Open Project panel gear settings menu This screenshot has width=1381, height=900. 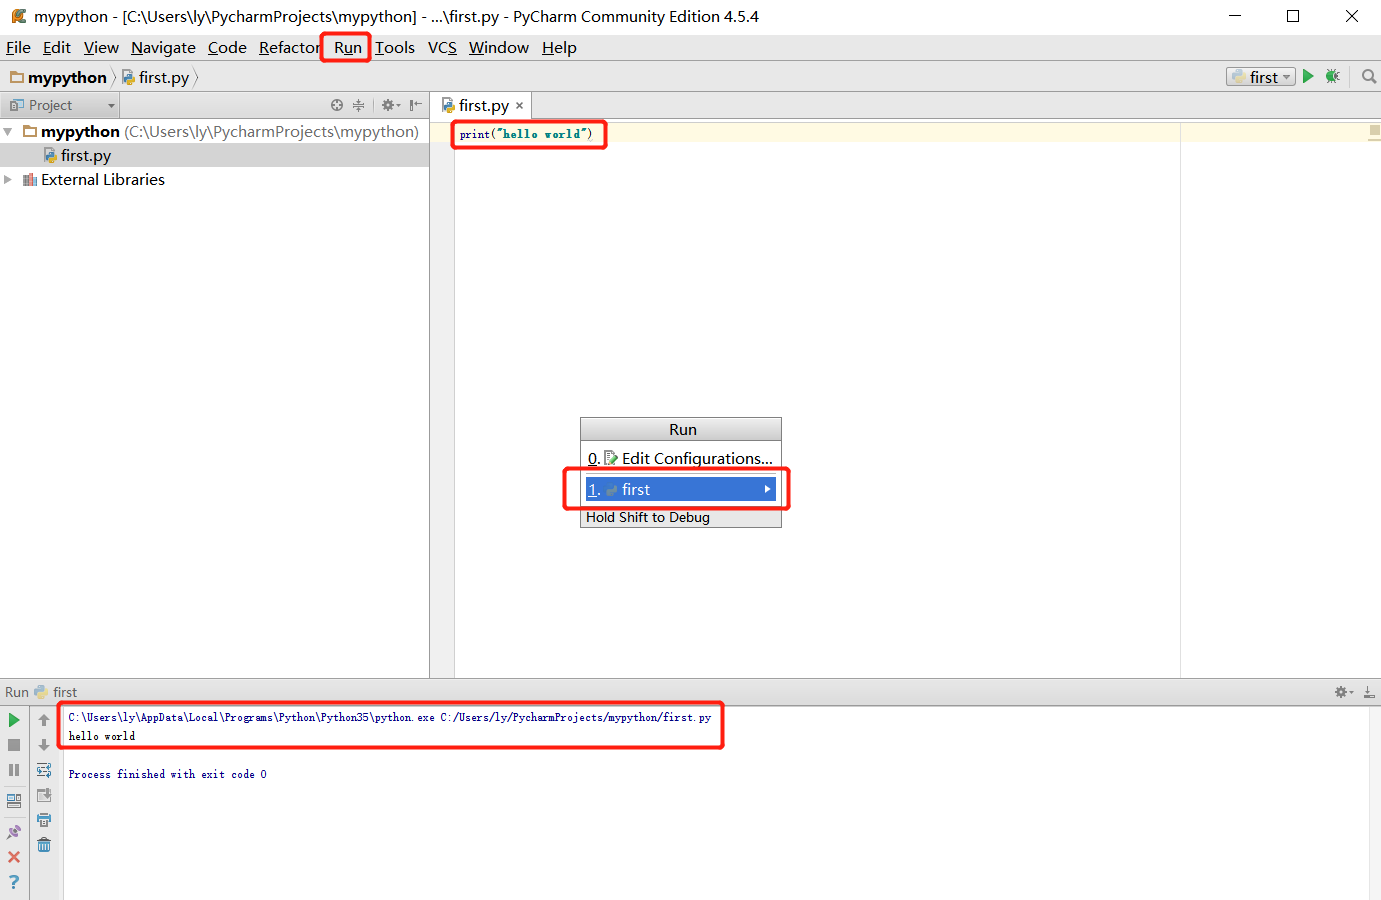pyautogui.click(x=391, y=105)
